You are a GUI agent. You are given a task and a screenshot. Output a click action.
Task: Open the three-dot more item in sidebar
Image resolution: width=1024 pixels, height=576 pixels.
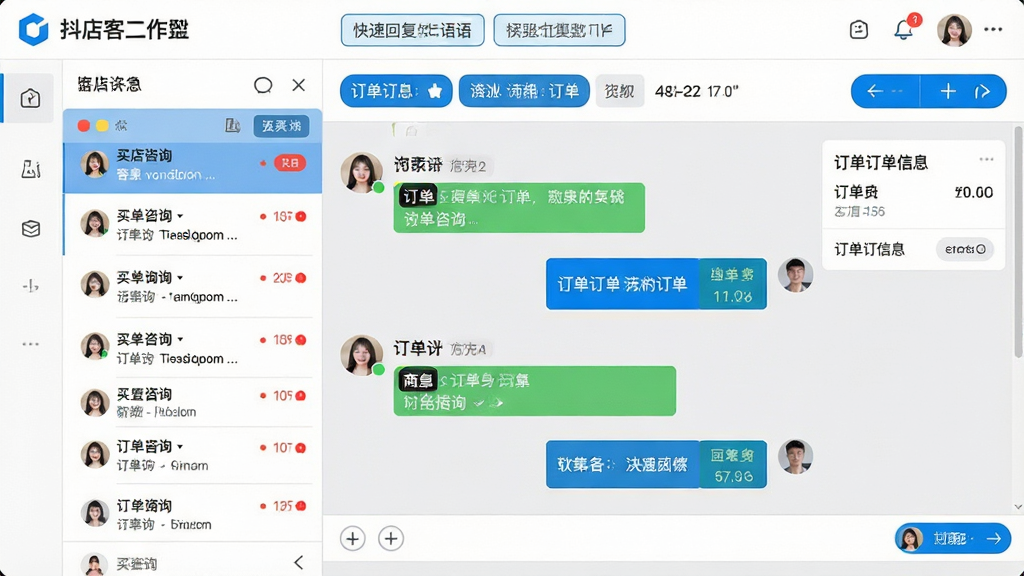[x=31, y=344]
